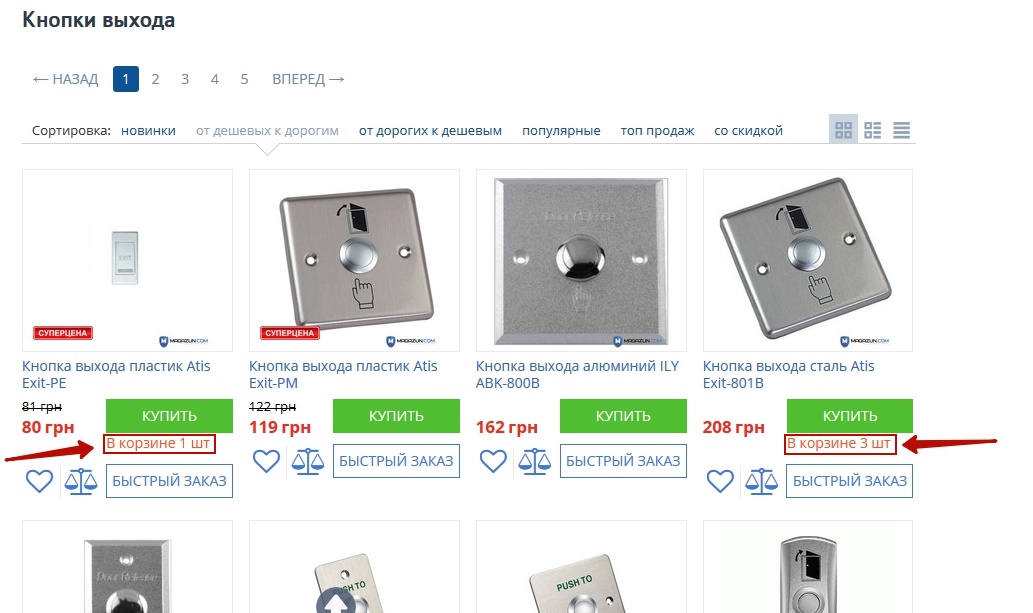Go to page 3 of results
1033x613 pixels.
(185, 79)
